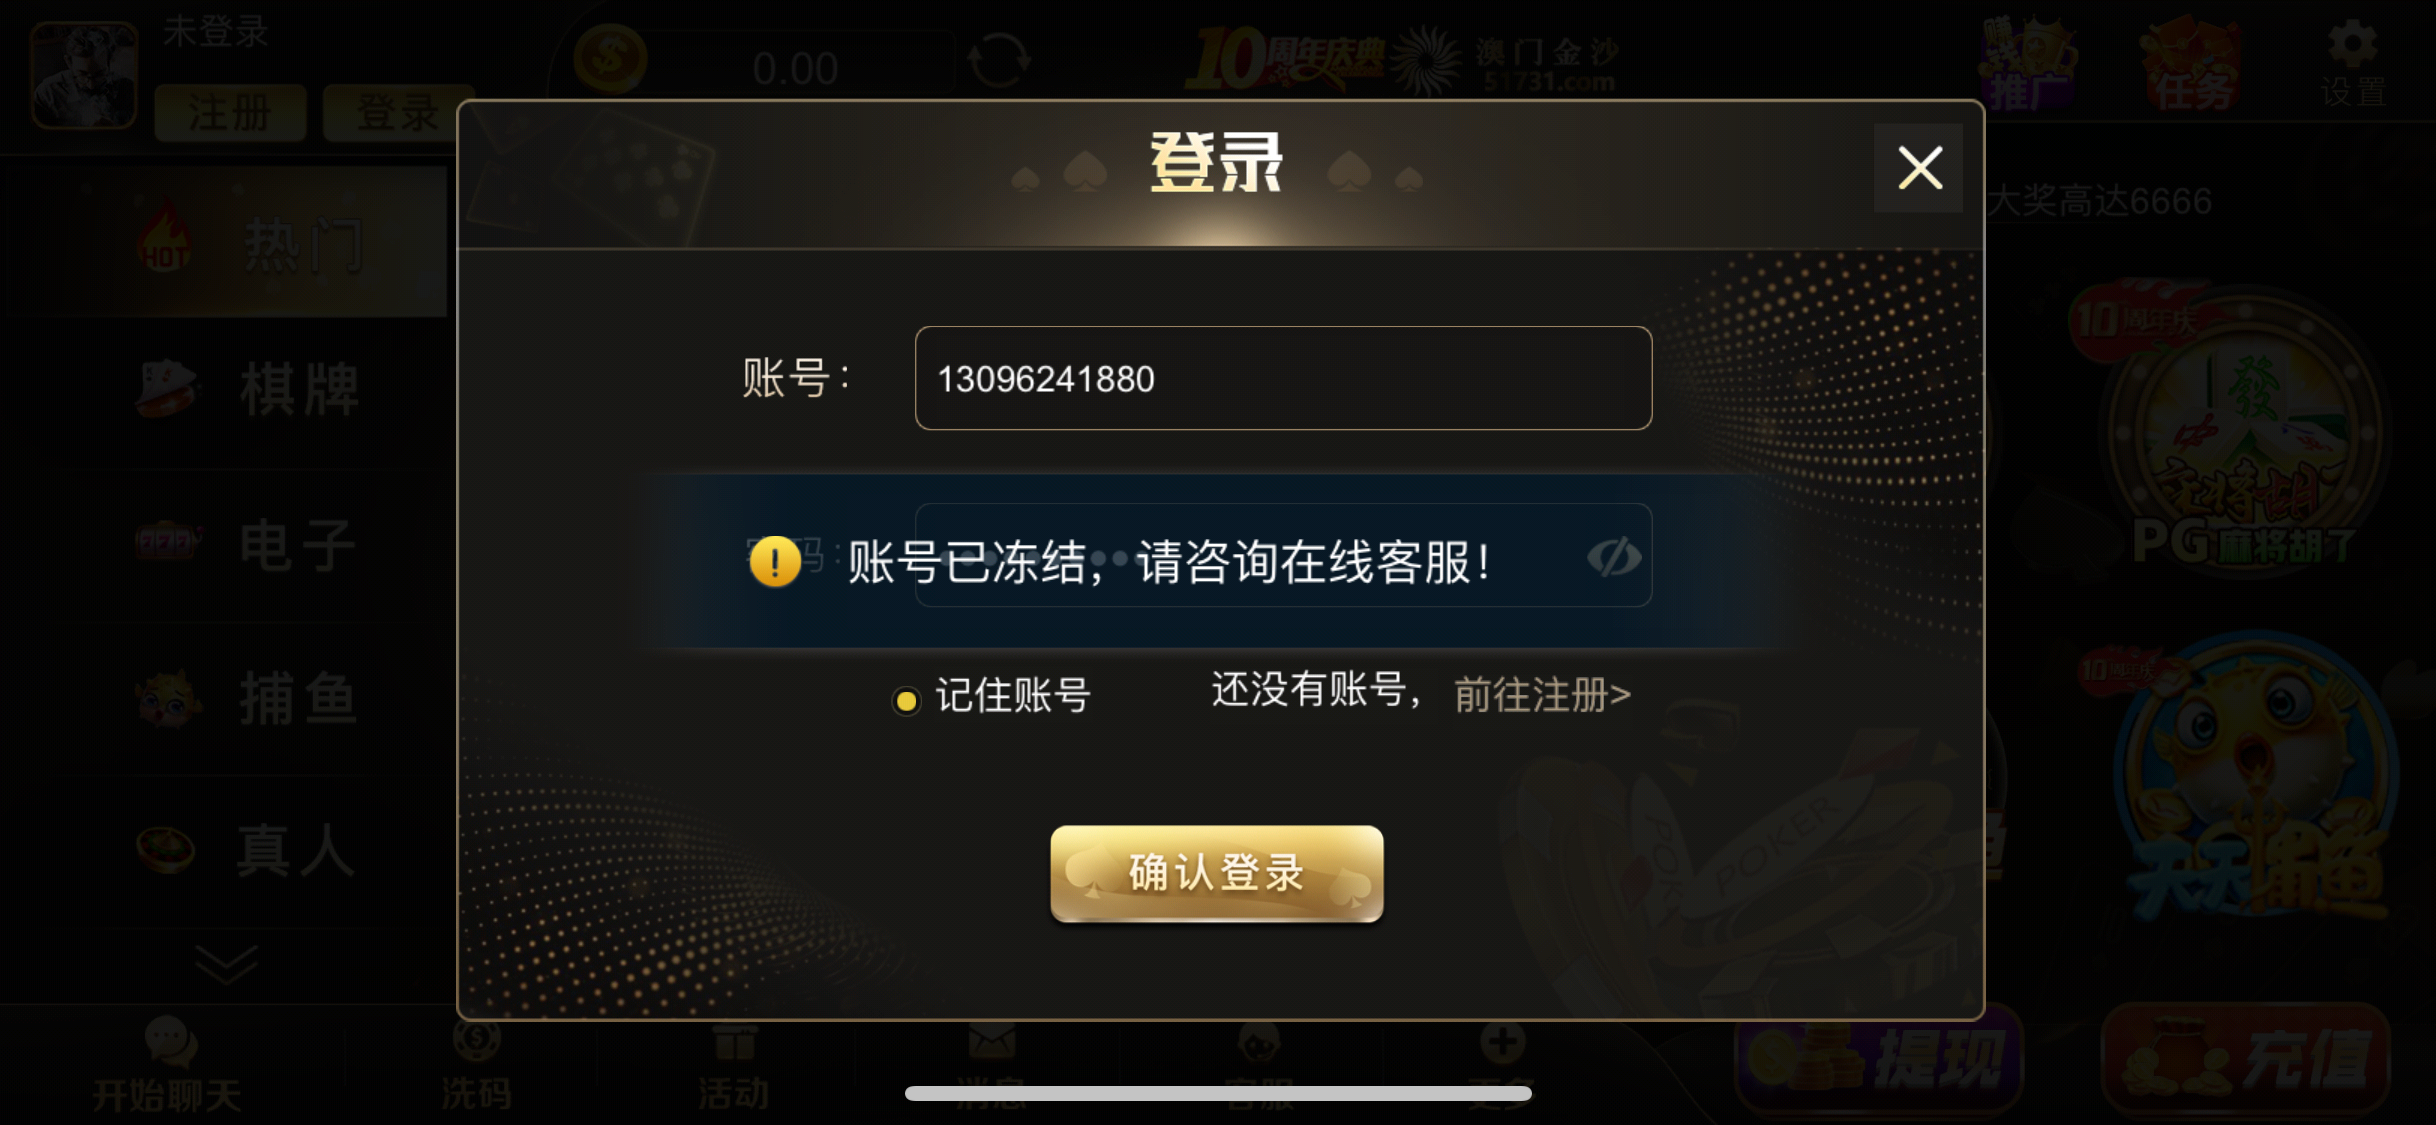
Task: Toggle password visibility eye icon
Action: [x=1613, y=557]
